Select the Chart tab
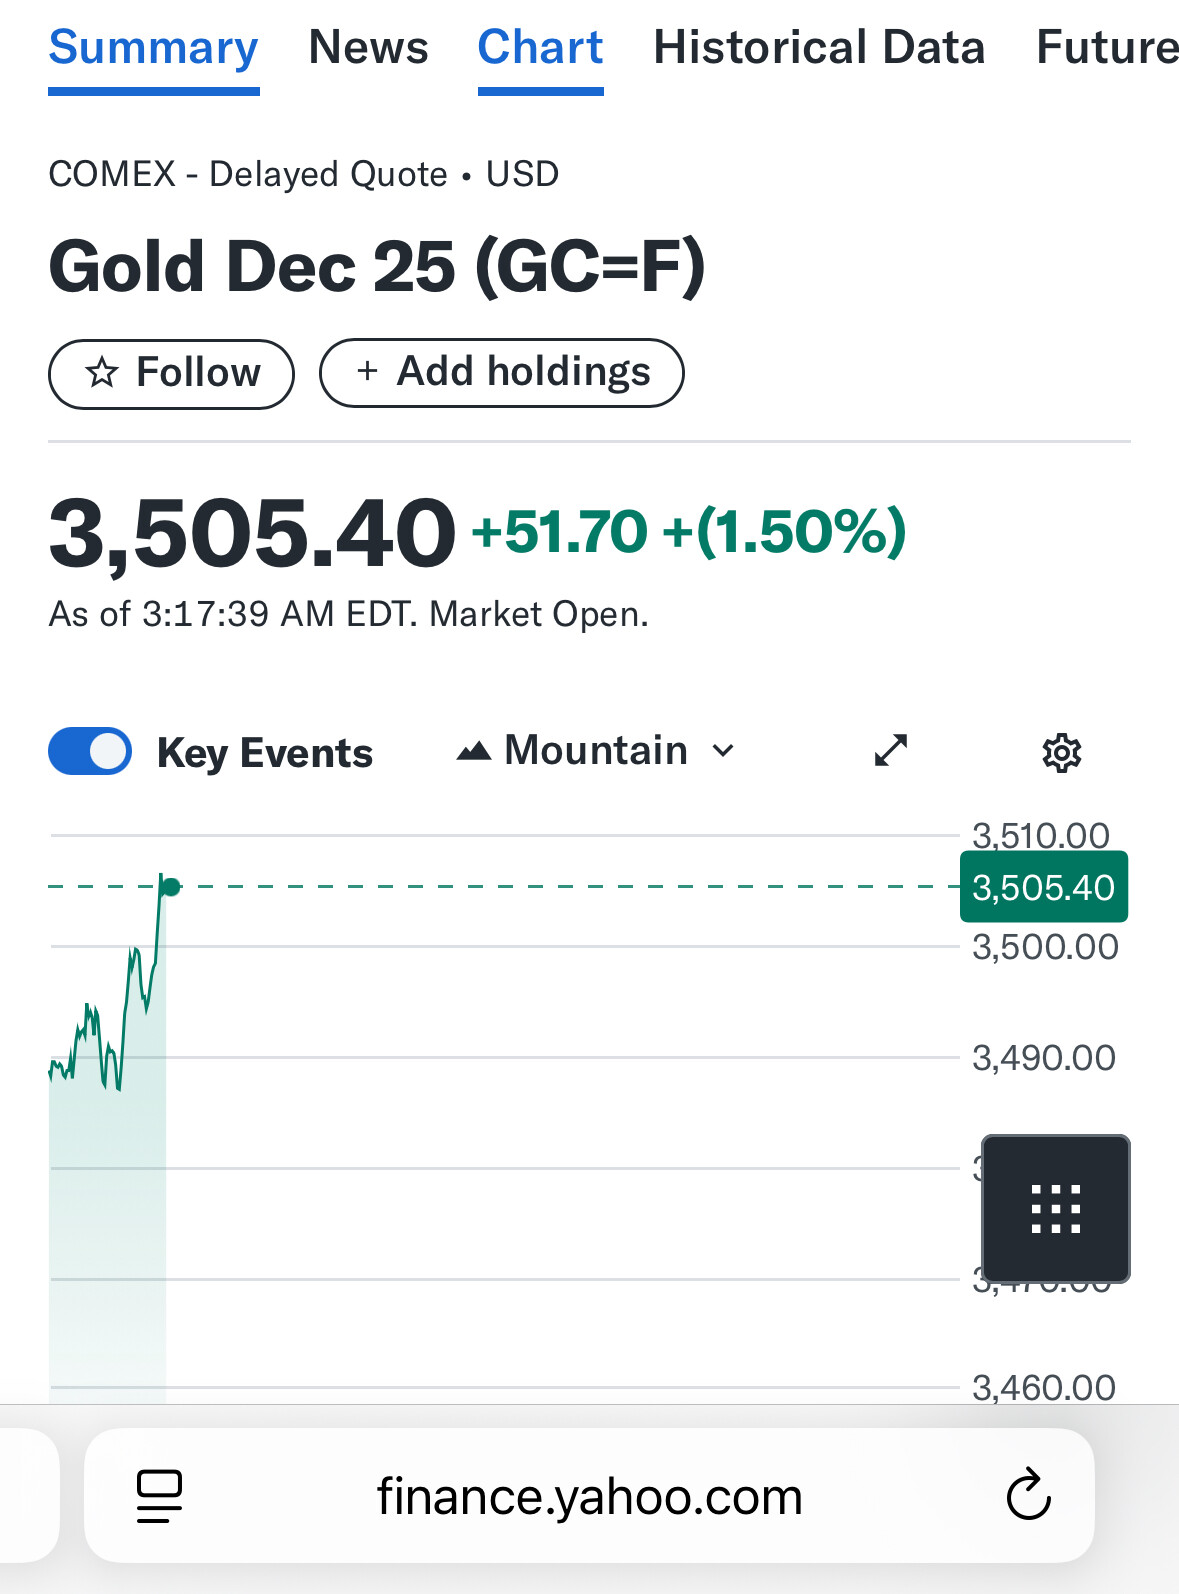The height and width of the screenshot is (1594, 1179). 540,47
